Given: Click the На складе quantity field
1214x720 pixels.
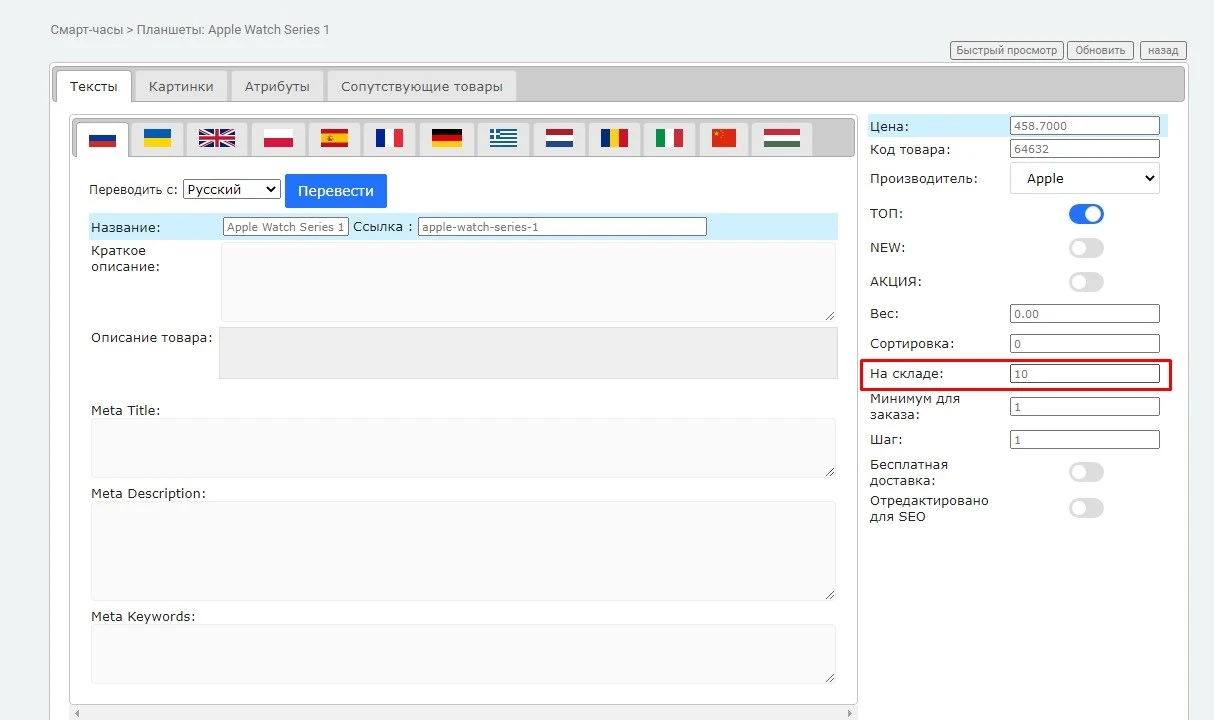Looking at the screenshot, I should (1084, 374).
